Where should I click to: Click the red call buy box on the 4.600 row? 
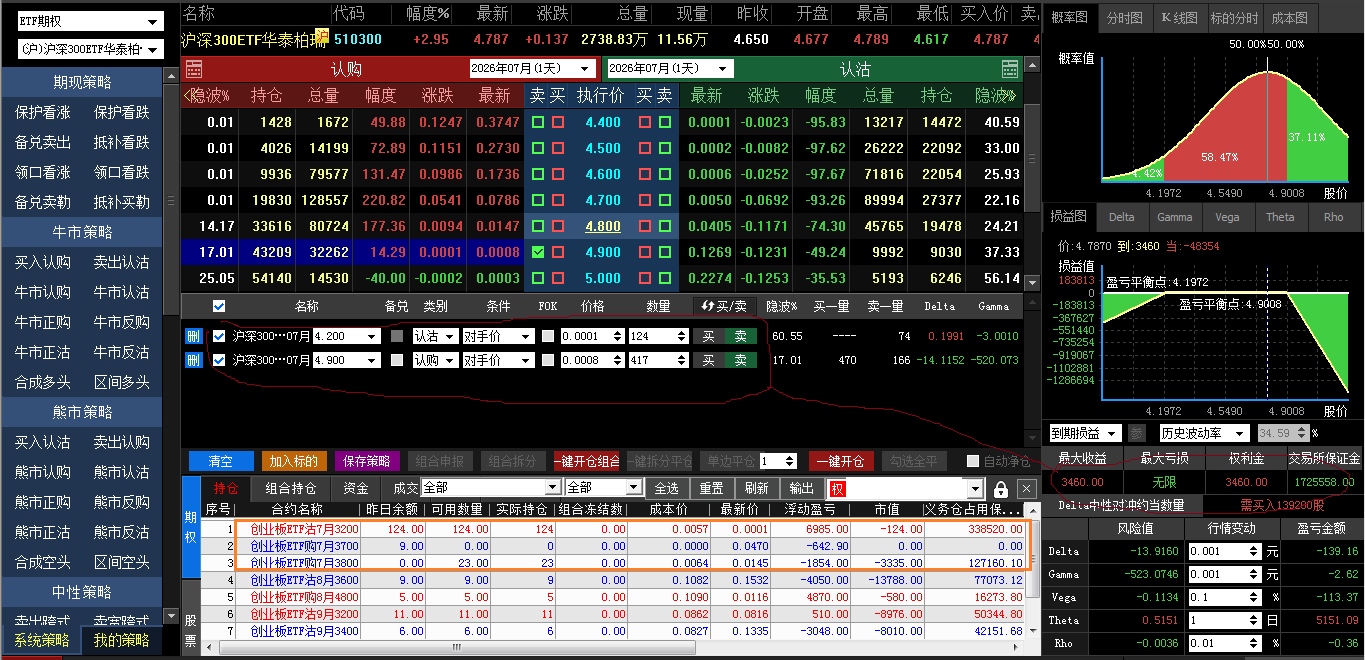[558, 174]
